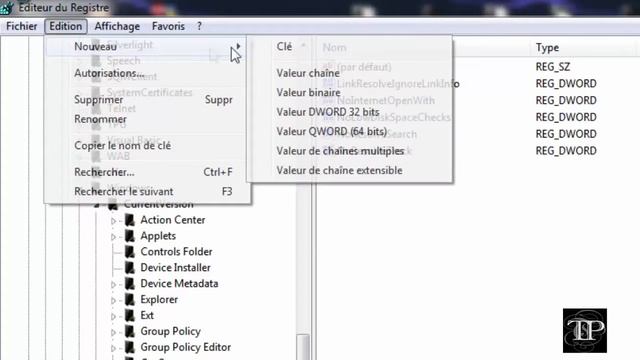The width and height of the screenshot is (640, 360).
Task: Expand the Device Metadata key
Action: tap(113, 284)
